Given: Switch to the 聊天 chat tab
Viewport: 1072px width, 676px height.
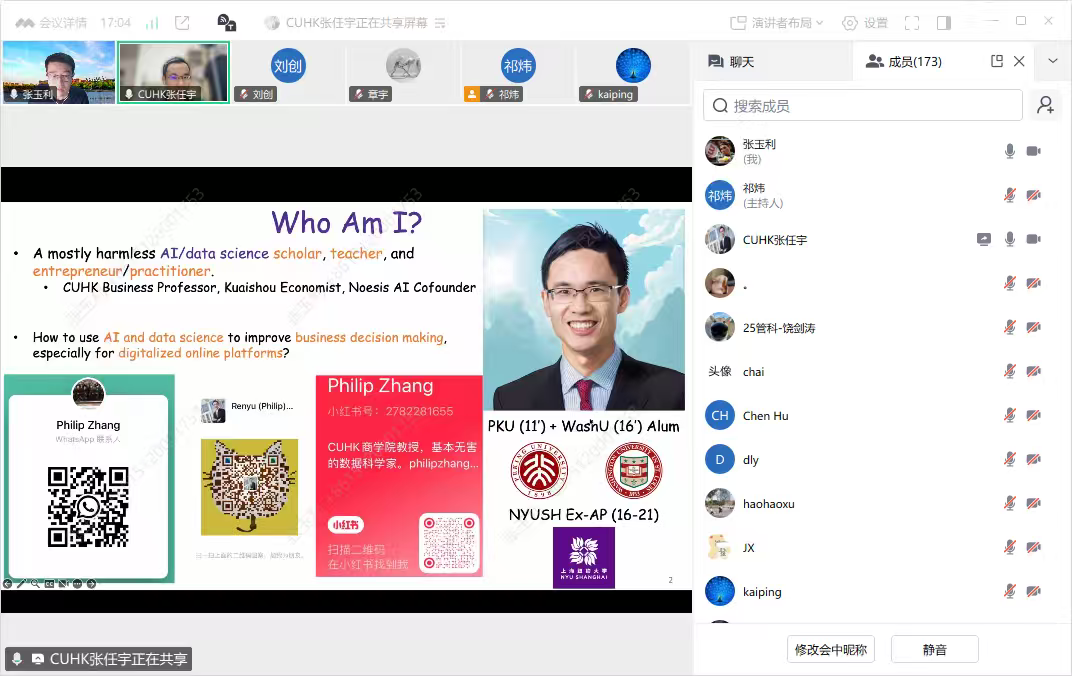Looking at the screenshot, I should click(731, 61).
